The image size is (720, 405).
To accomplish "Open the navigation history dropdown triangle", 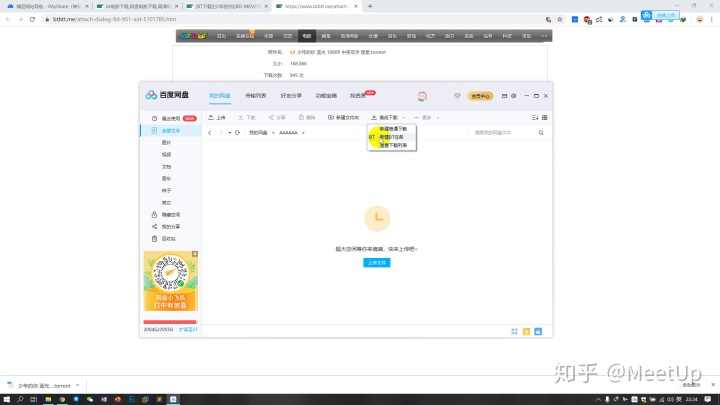I will click(x=230, y=133).
